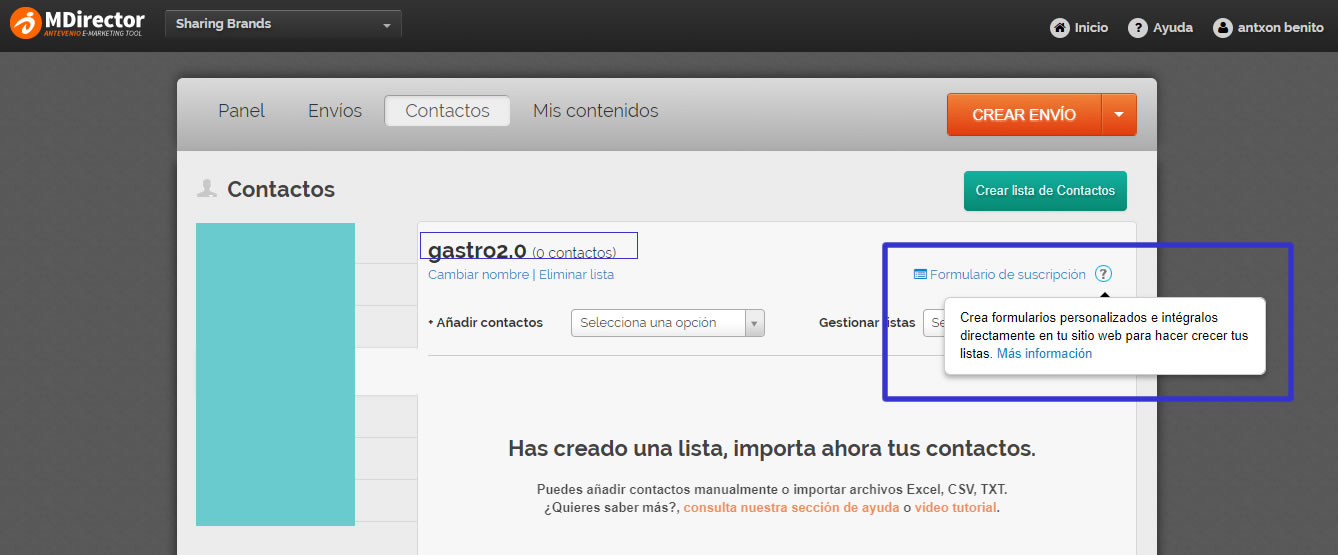The image size is (1338, 555).
Task: Click the Inicio home icon
Action: coord(1059,28)
